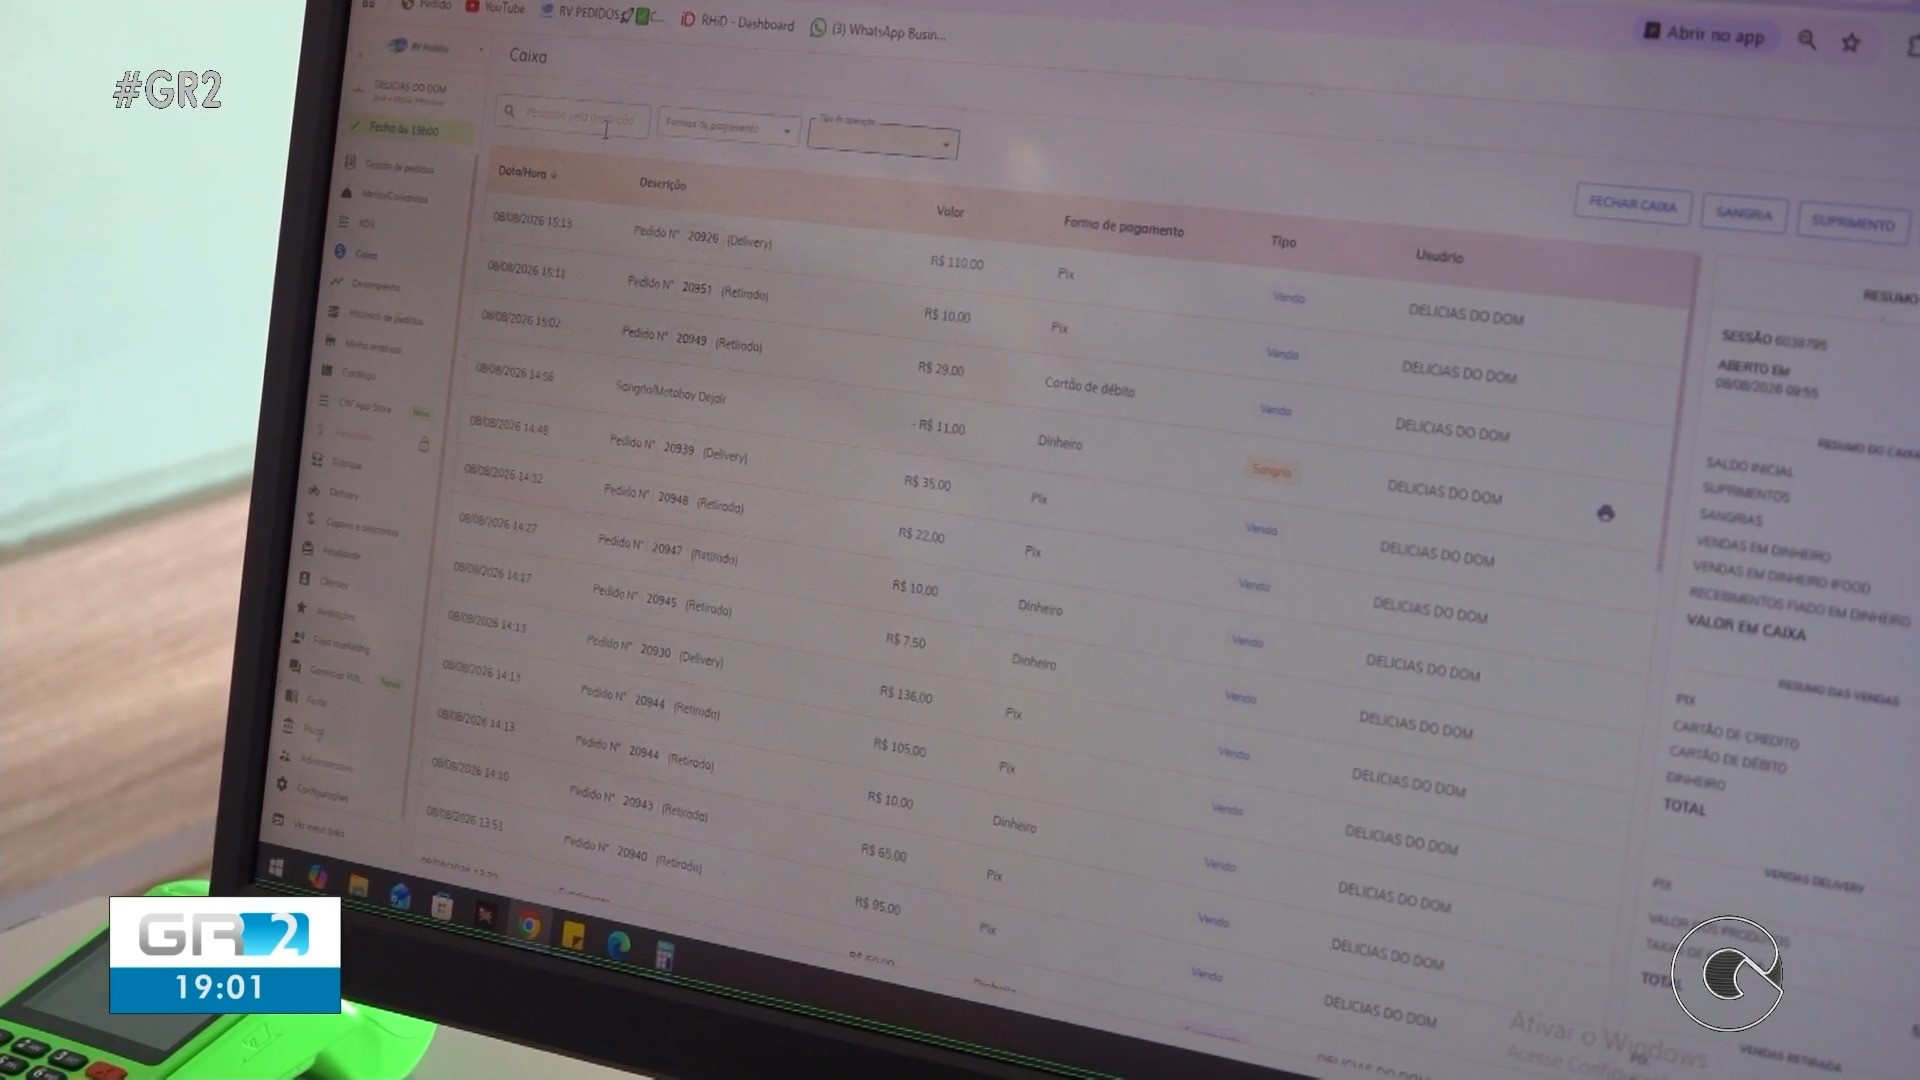Click the orange Sangria type tag
Viewport: 1920px width, 1080px height.
pyautogui.click(x=1272, y=470)
